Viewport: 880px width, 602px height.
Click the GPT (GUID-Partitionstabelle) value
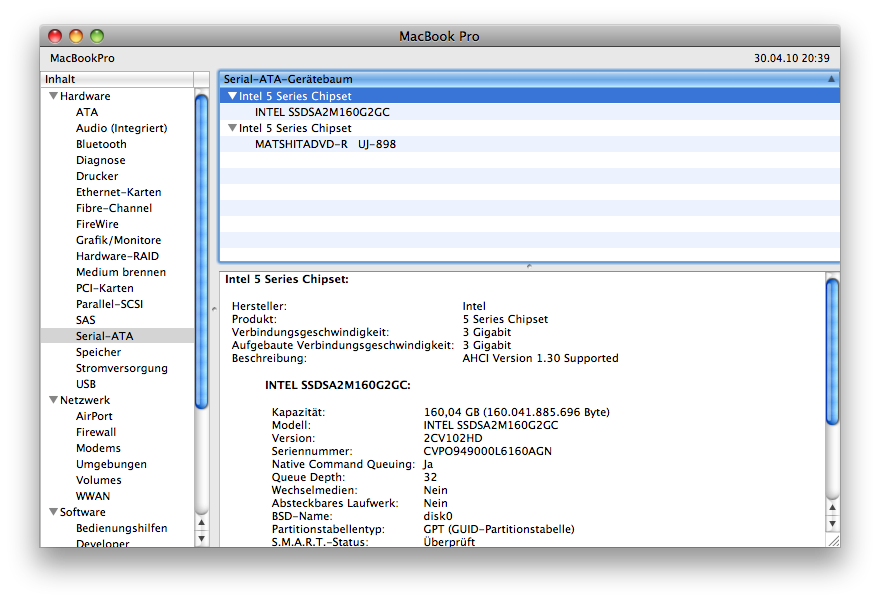[x=499, y=529]
